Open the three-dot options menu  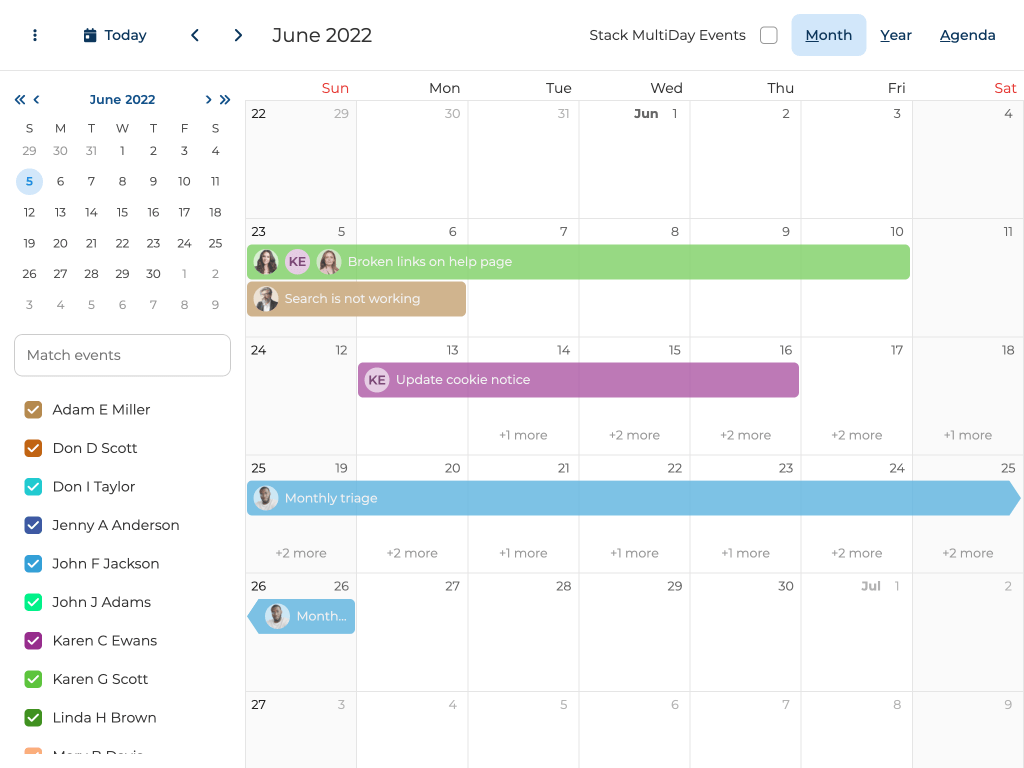35,35
